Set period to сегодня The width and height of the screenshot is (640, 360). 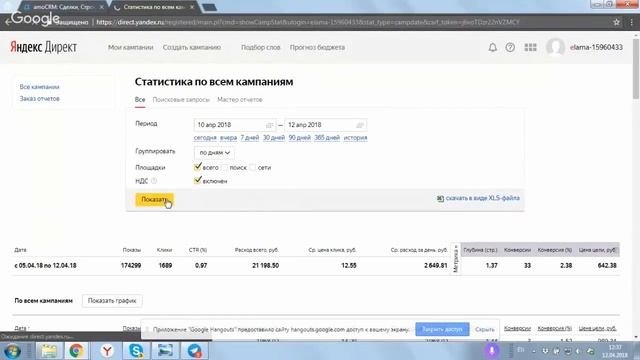(205, 138)
